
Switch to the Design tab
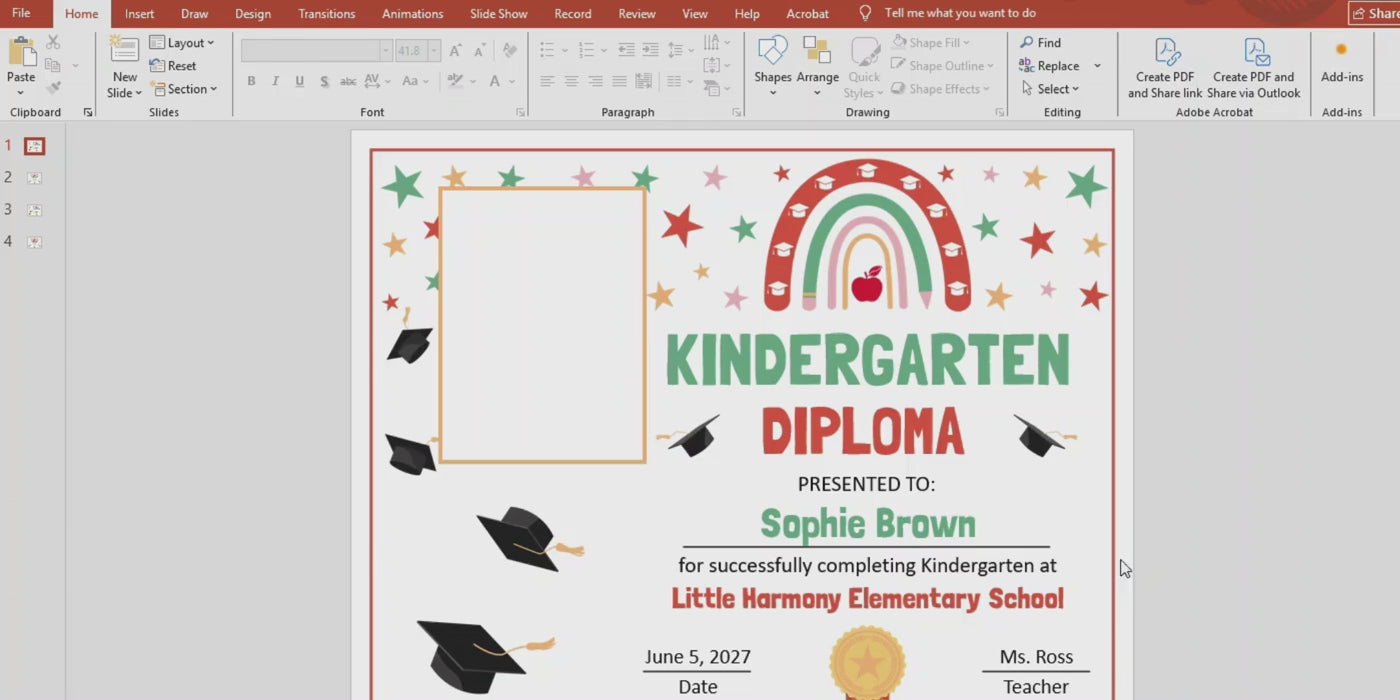(x=252, y=14)
